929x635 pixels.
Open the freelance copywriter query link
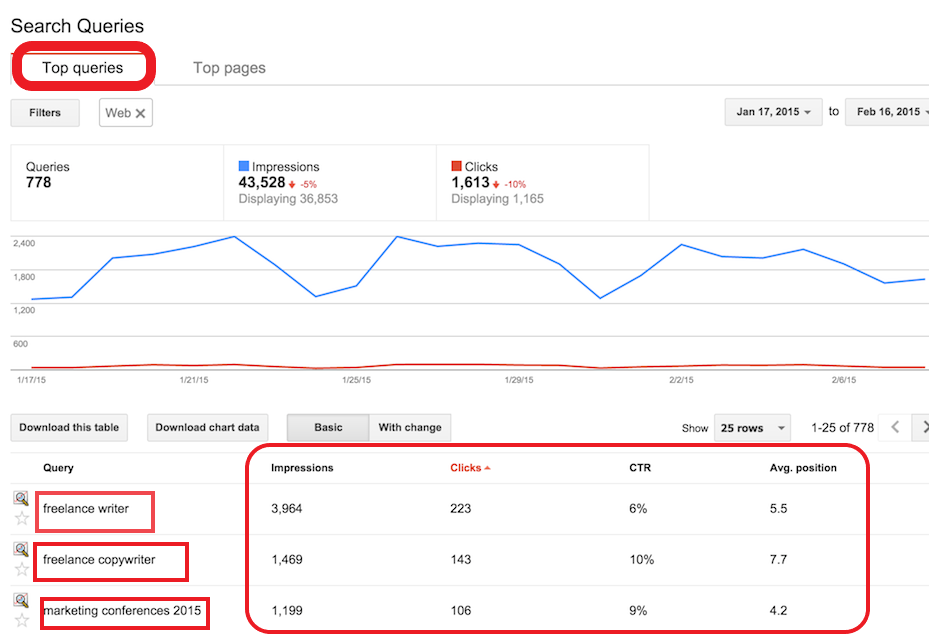click(99, 560)
